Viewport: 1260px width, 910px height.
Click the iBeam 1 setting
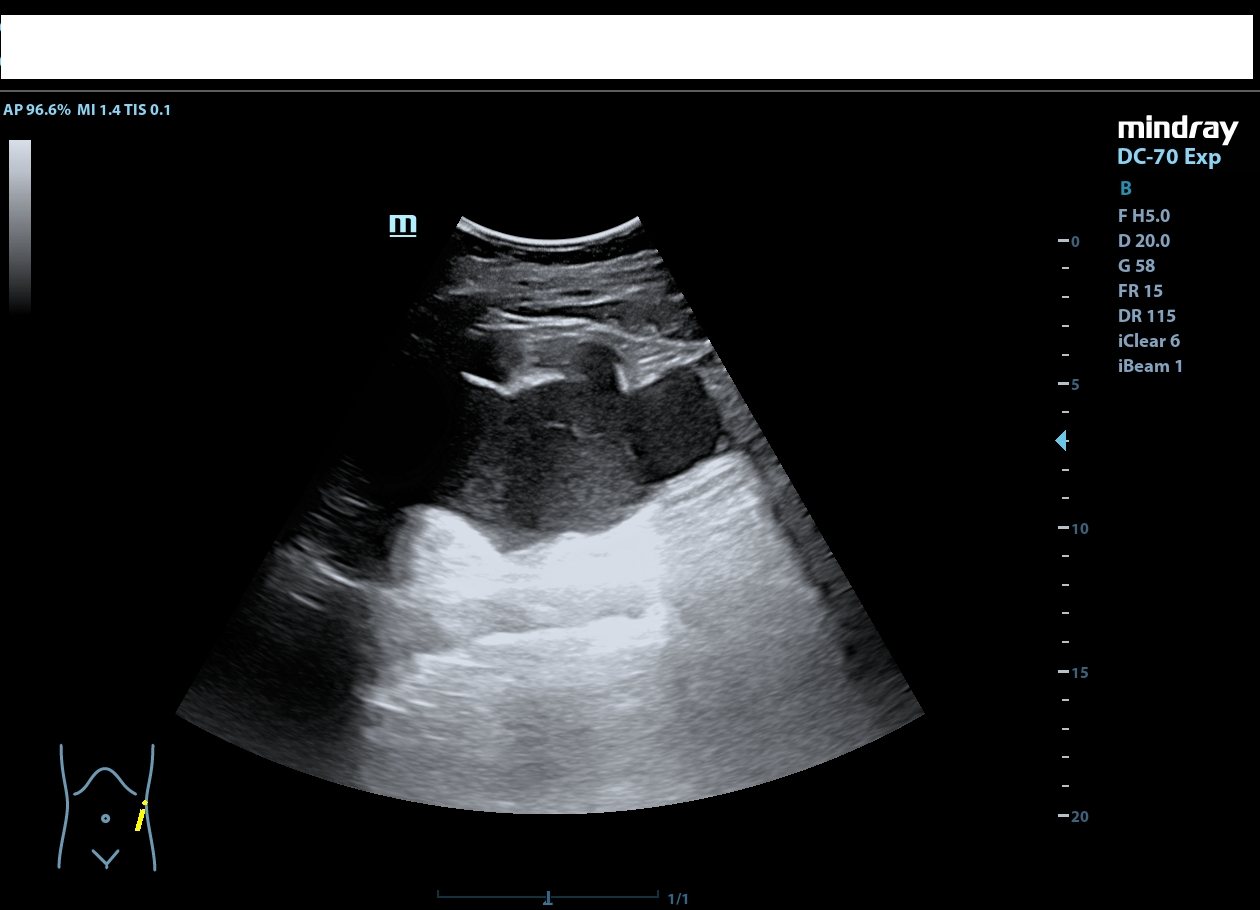tap(1150, 366)
